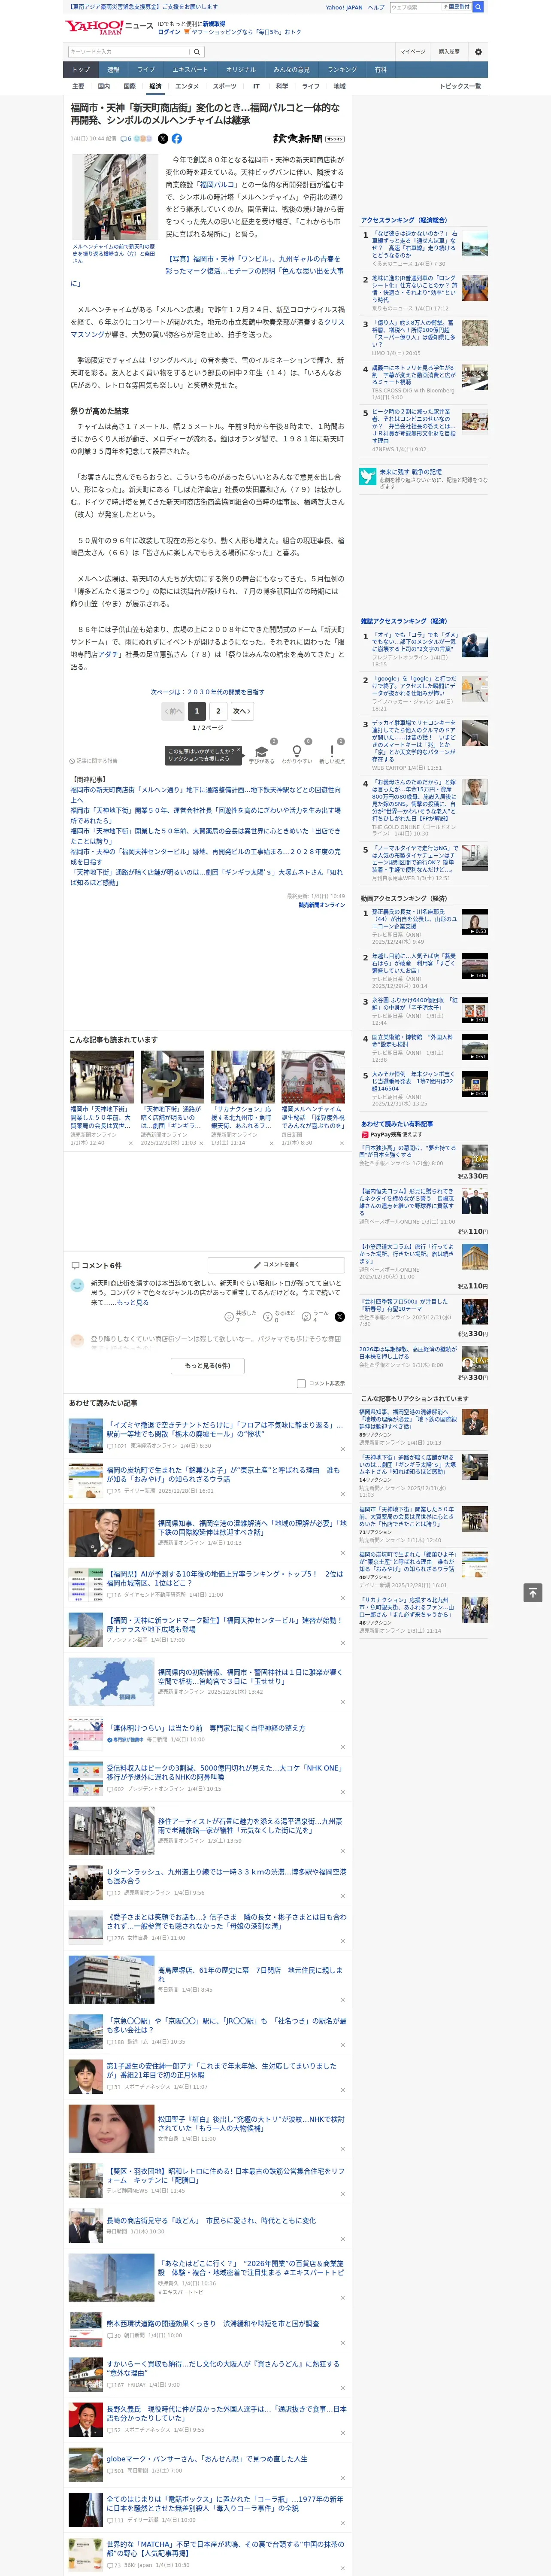Select エンタメ category tab
The width and height of the screenshot is (551, 2576).
point(187,86)
